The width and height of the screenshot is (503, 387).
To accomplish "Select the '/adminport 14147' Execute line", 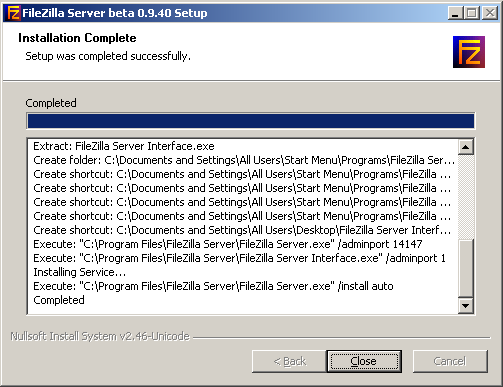I will pyautogui.click(x=228, y=244).
